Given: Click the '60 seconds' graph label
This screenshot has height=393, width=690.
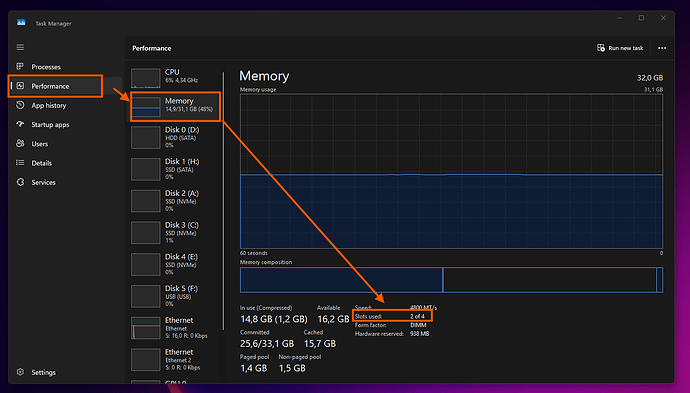Looking at the screenshot, I should click(x=253, y=253).
